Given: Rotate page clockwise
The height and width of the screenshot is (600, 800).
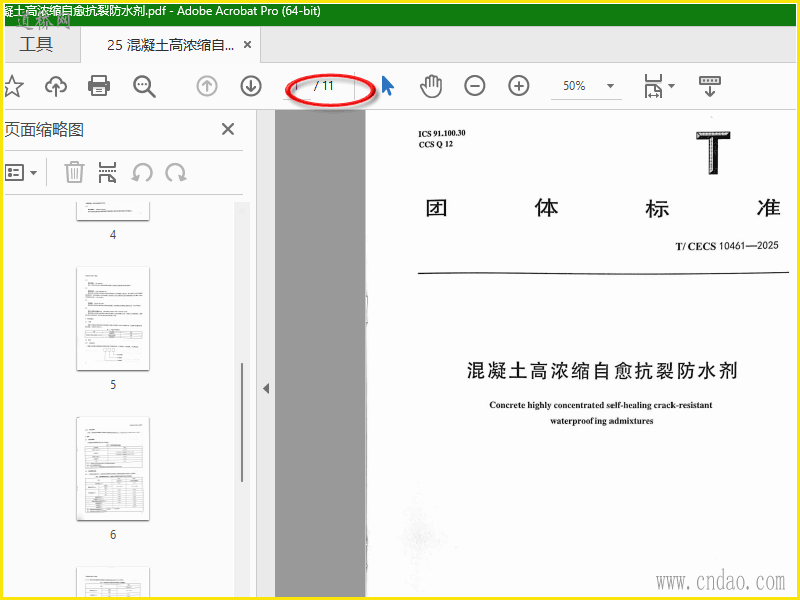Looking at the screenshot, I should click(176, 173).
